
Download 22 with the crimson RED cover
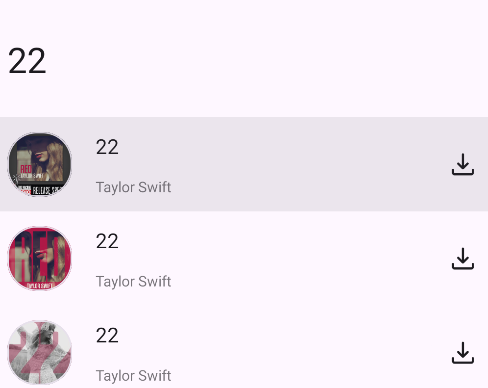point(463,258)
